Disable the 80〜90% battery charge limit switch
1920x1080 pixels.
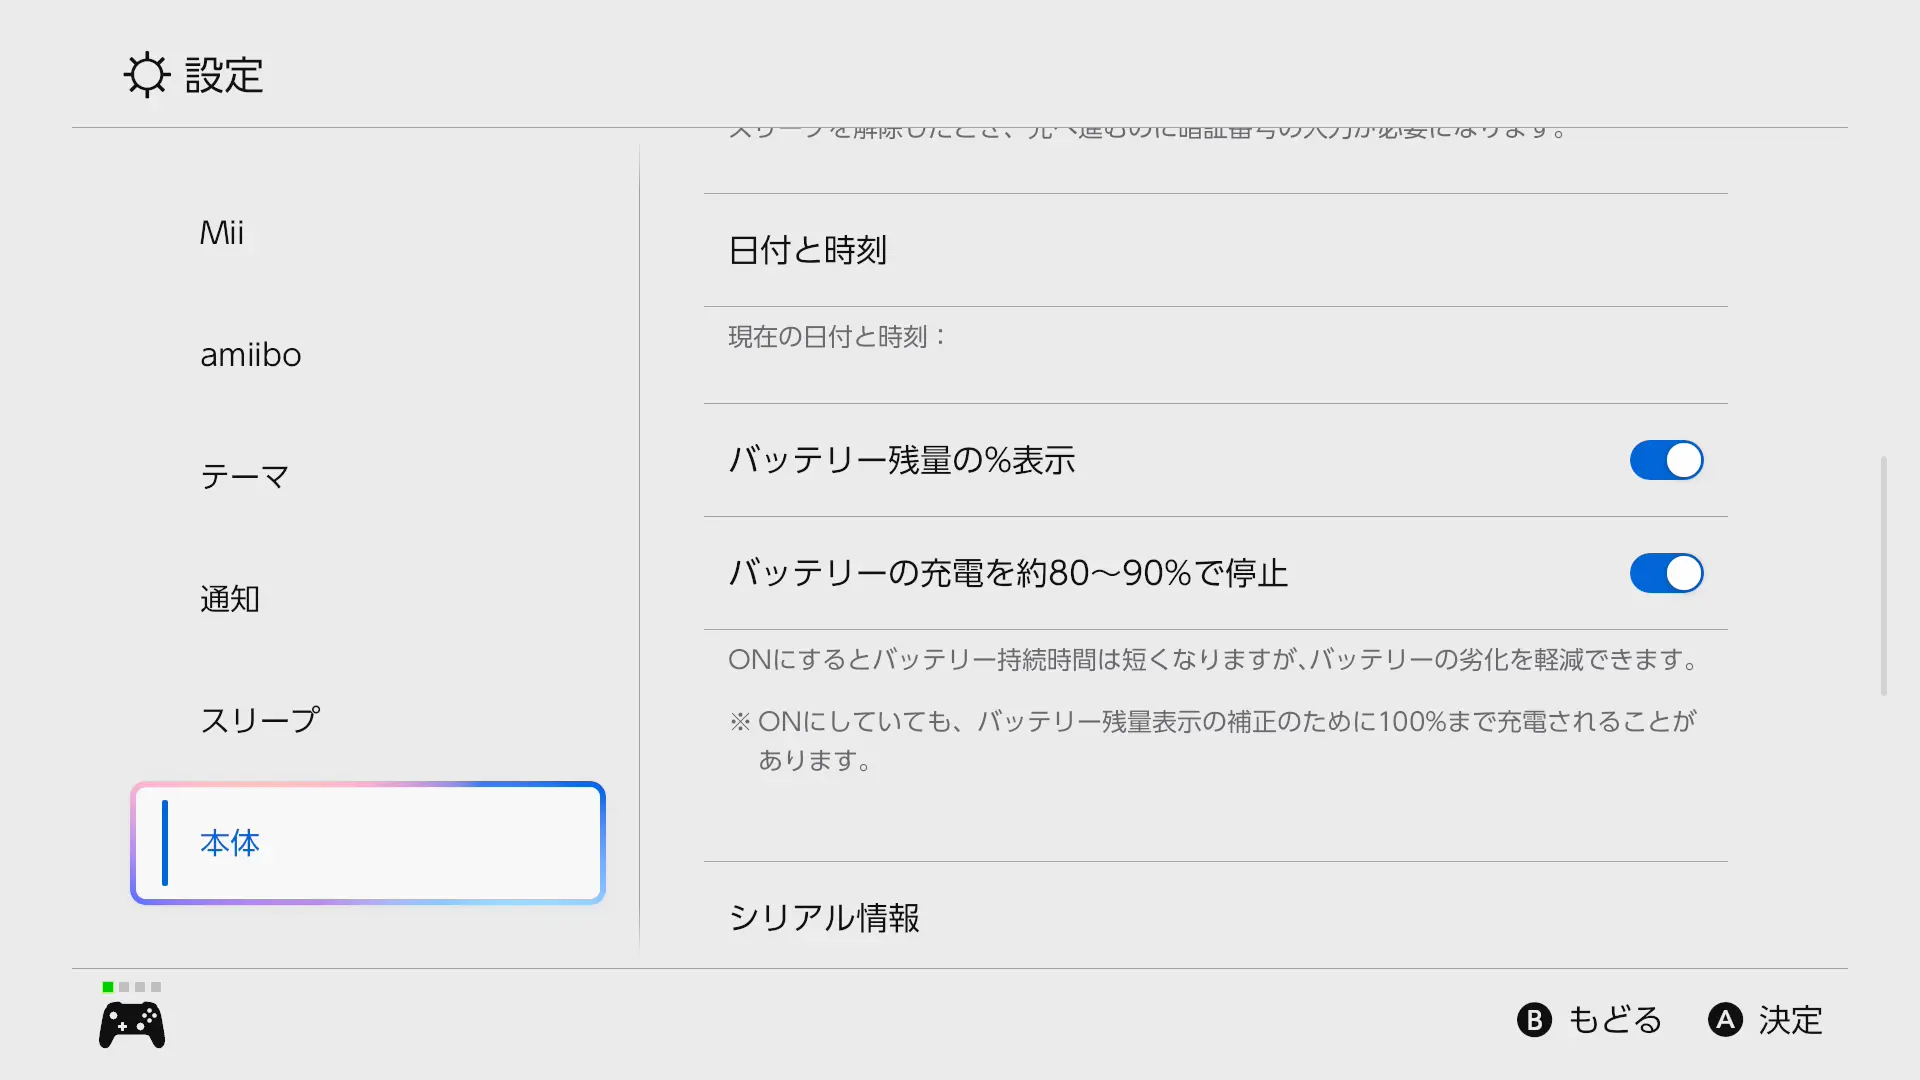click(1666, 574)
